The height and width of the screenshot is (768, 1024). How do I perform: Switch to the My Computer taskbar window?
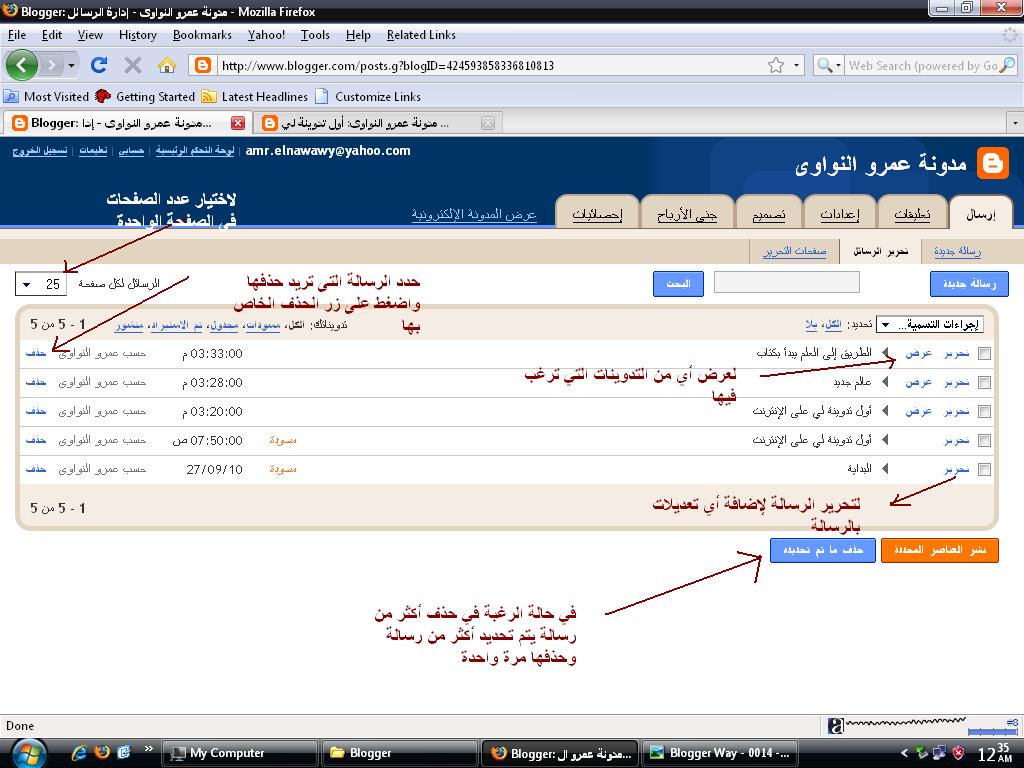click(x=239, y=753)
